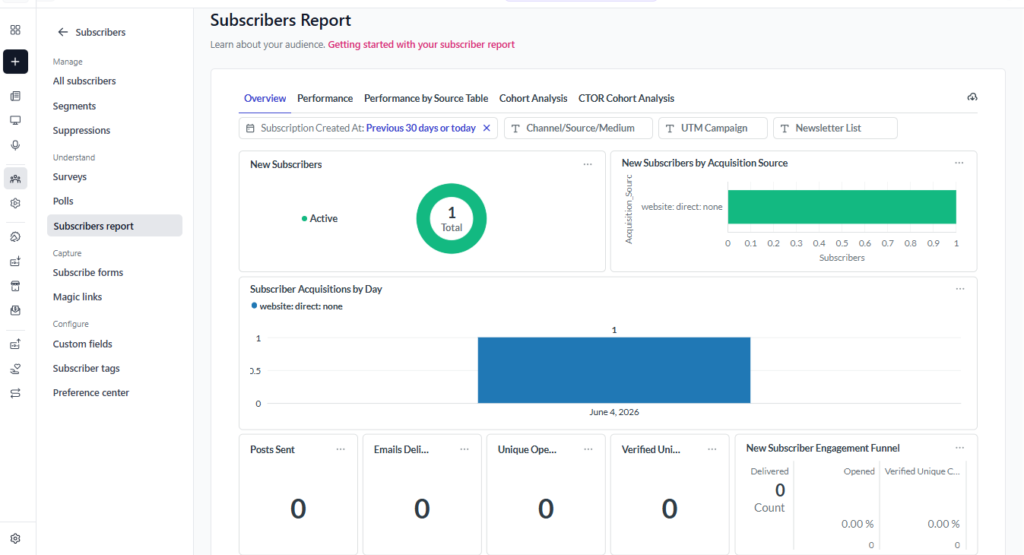
Task: Select the highlighted audience people icon
Action: tap(15, 178)
